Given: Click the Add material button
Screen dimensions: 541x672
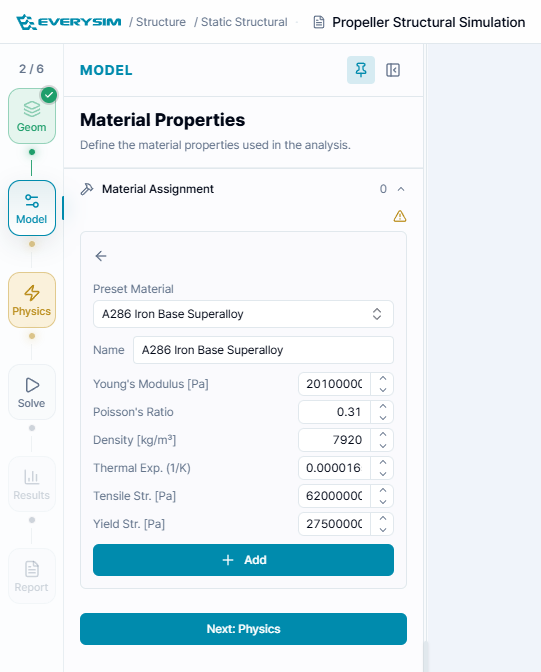Looking at the screenshot, I should (x=243, y=560).
